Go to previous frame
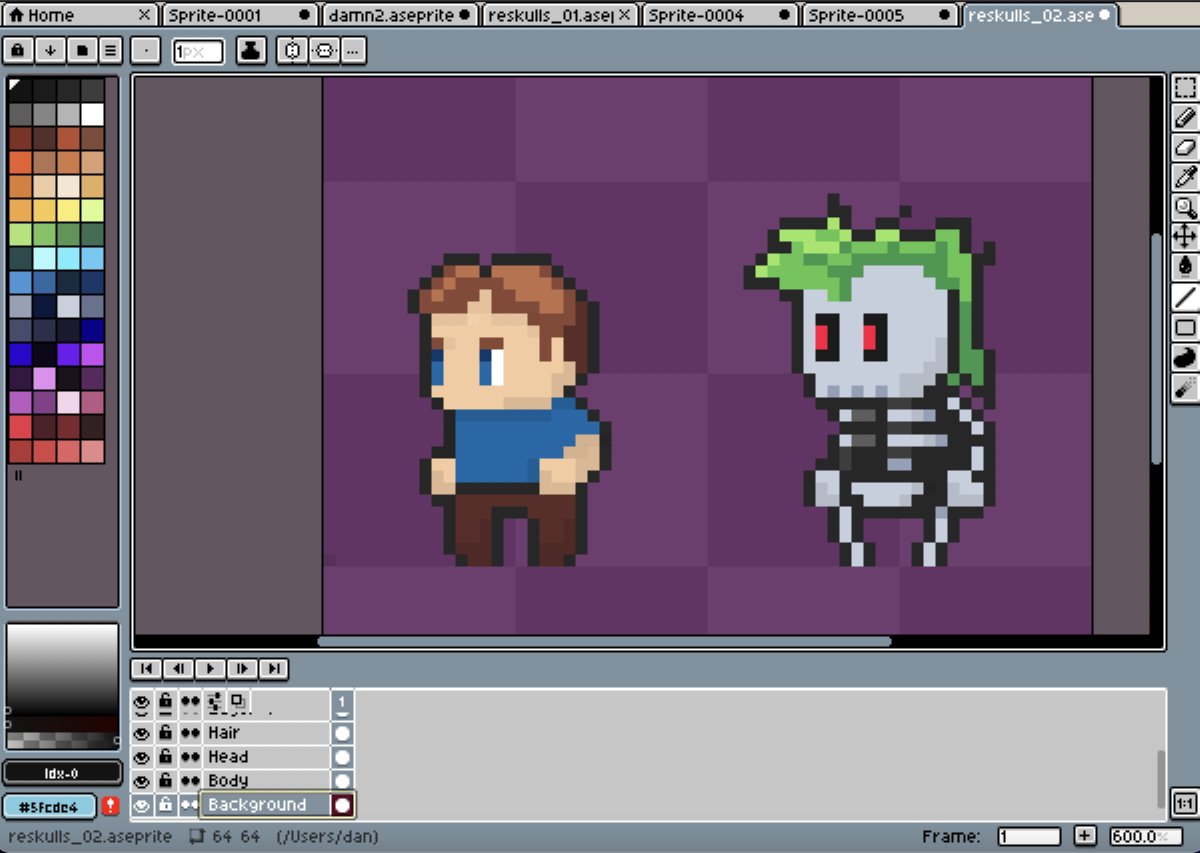This screenshot has height=853, width=1200. click(x=177, y=668)
